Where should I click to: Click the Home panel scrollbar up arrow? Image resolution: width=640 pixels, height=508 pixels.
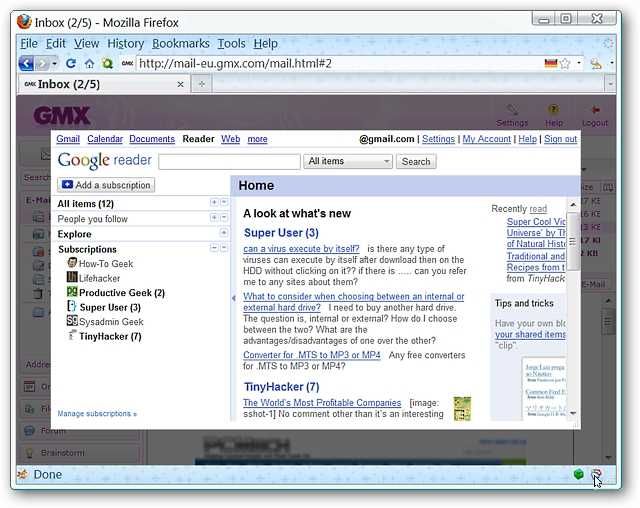tap(572, 204)
